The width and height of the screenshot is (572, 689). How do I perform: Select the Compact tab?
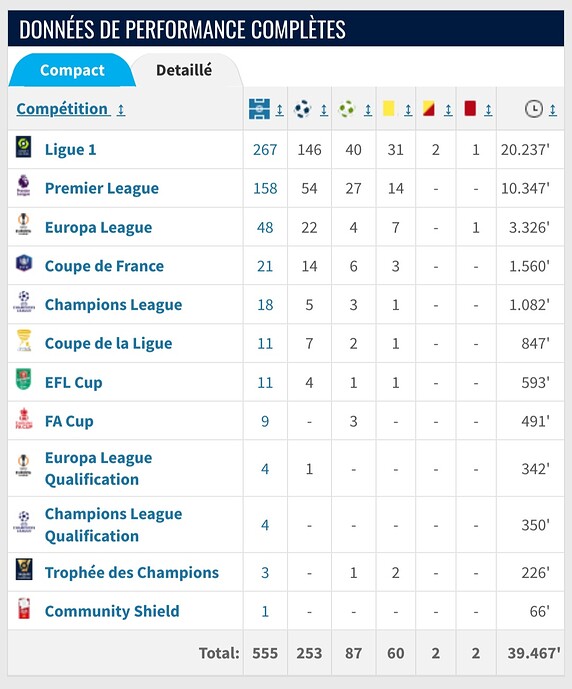coord(72,70)
